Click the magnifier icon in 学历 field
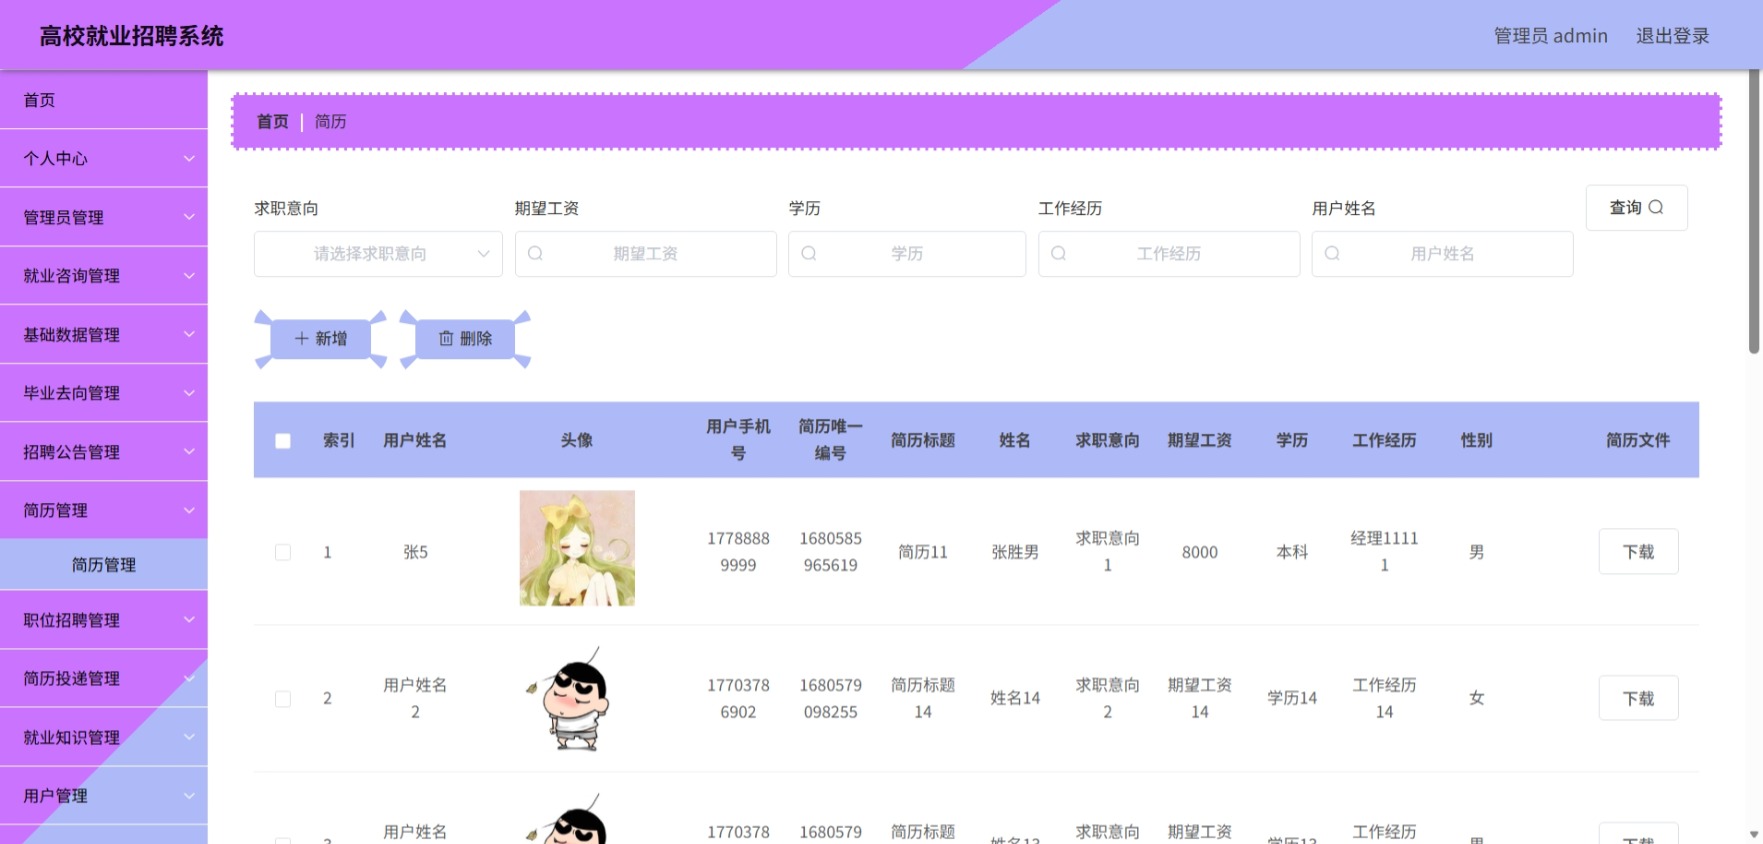 (x=809, y=254)
